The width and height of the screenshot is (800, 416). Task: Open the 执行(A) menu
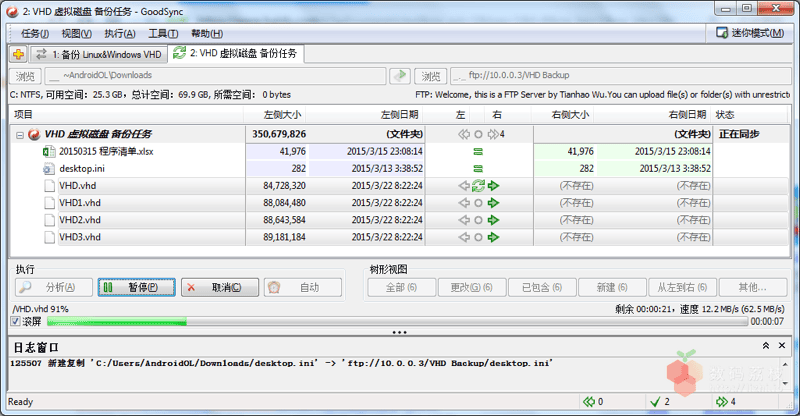coord(120,34)
